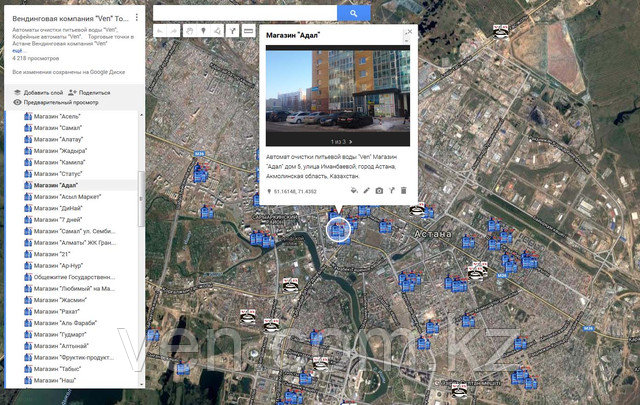640x405 pixels.
Task: Select the Add directions tool
Action: 232,31
